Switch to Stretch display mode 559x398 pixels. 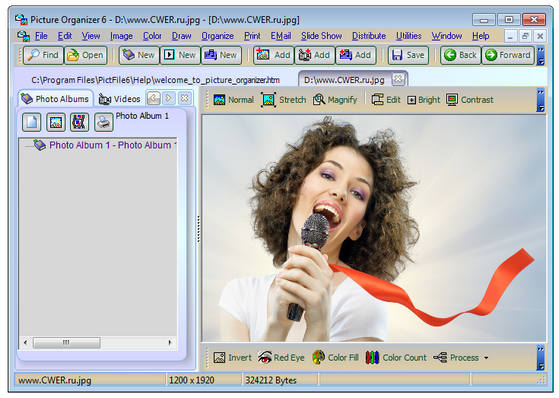coord(284,100)
